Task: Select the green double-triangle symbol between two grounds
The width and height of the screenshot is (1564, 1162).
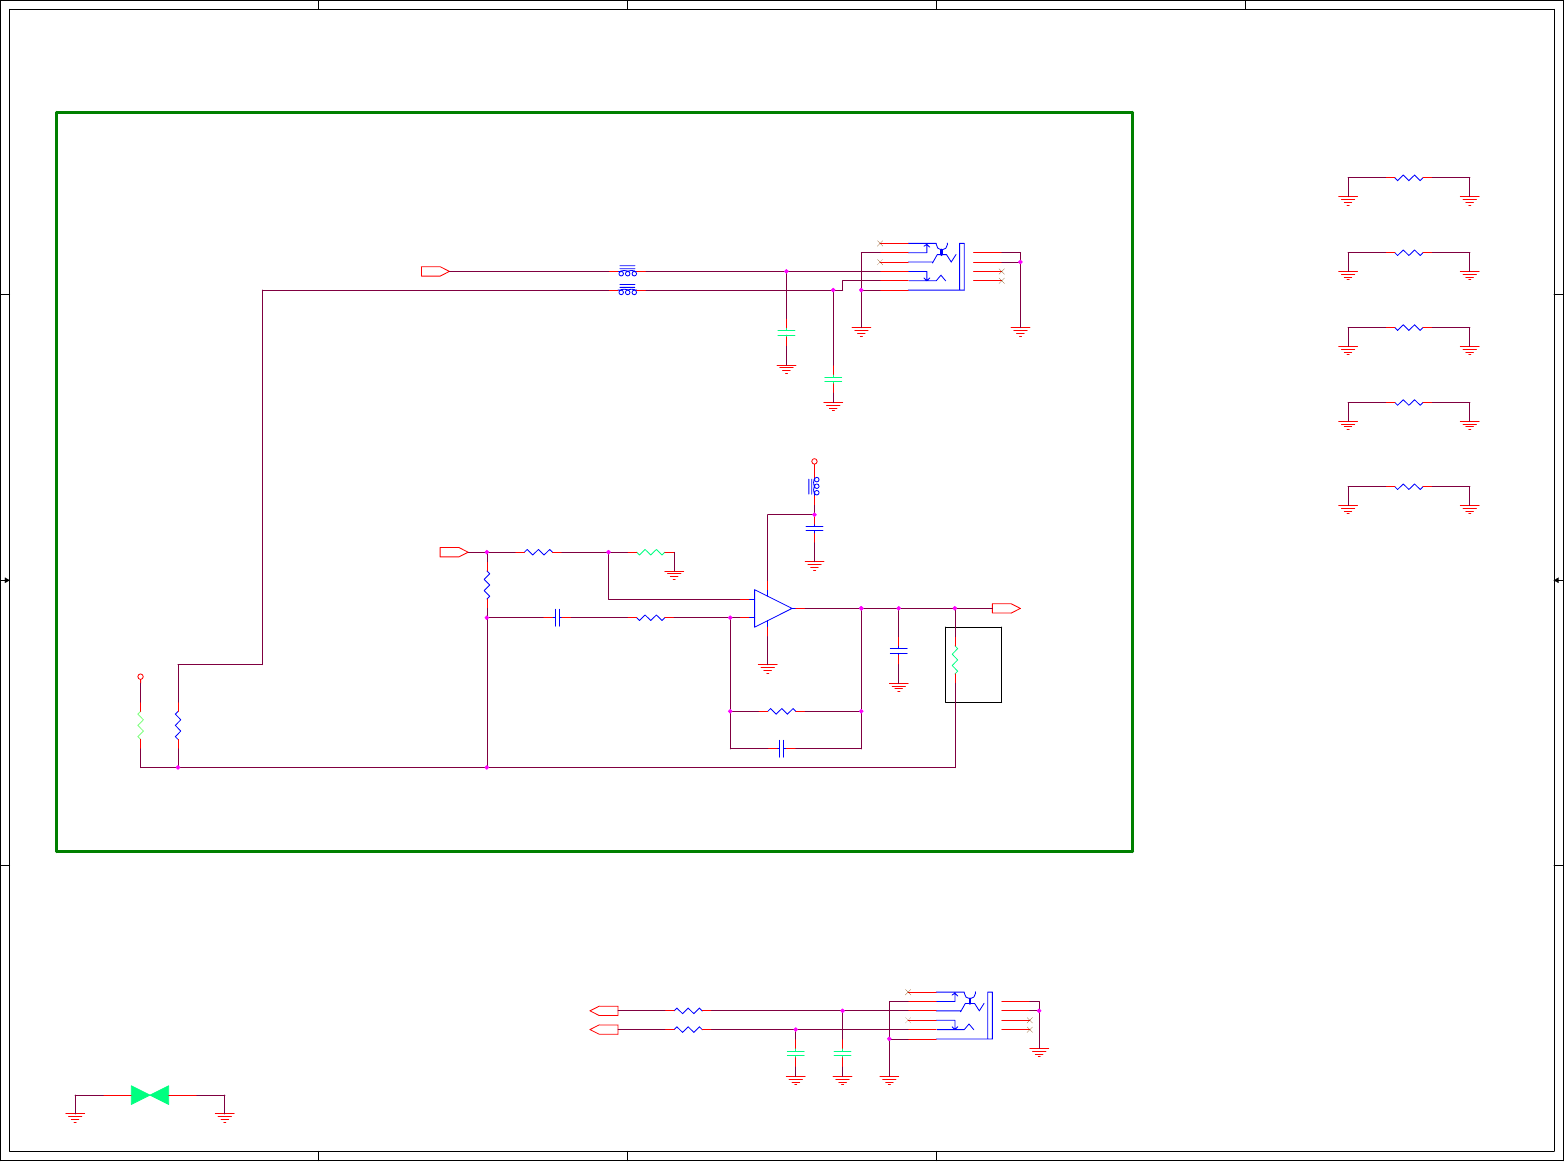Action: coord(150,1095)
